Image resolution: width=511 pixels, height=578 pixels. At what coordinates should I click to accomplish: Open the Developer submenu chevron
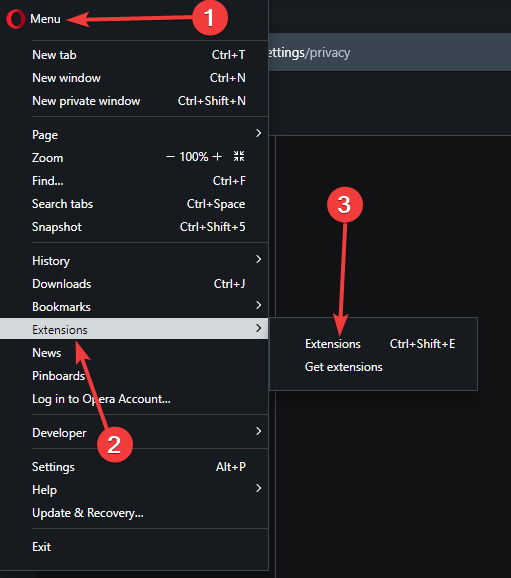coord(258,431)
